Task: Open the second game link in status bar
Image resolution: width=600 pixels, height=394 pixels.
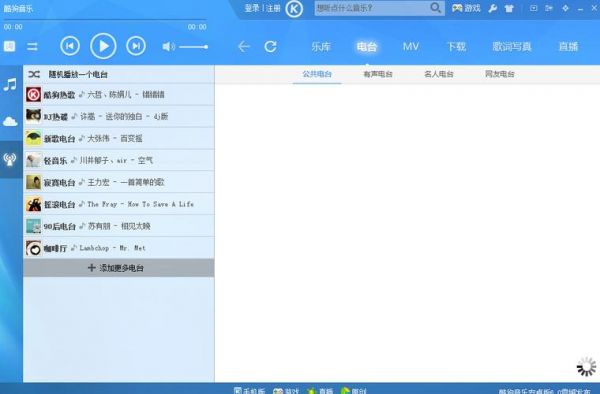Action: tap(286, 391)
